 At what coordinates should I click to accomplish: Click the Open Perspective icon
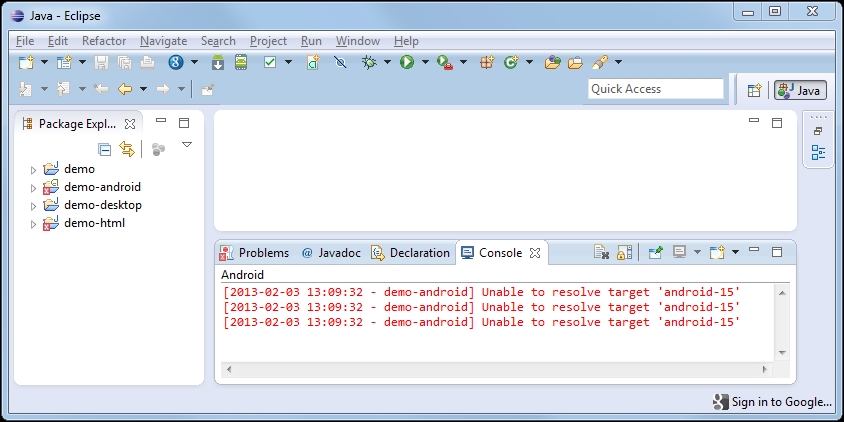click(x=755, y=90)
